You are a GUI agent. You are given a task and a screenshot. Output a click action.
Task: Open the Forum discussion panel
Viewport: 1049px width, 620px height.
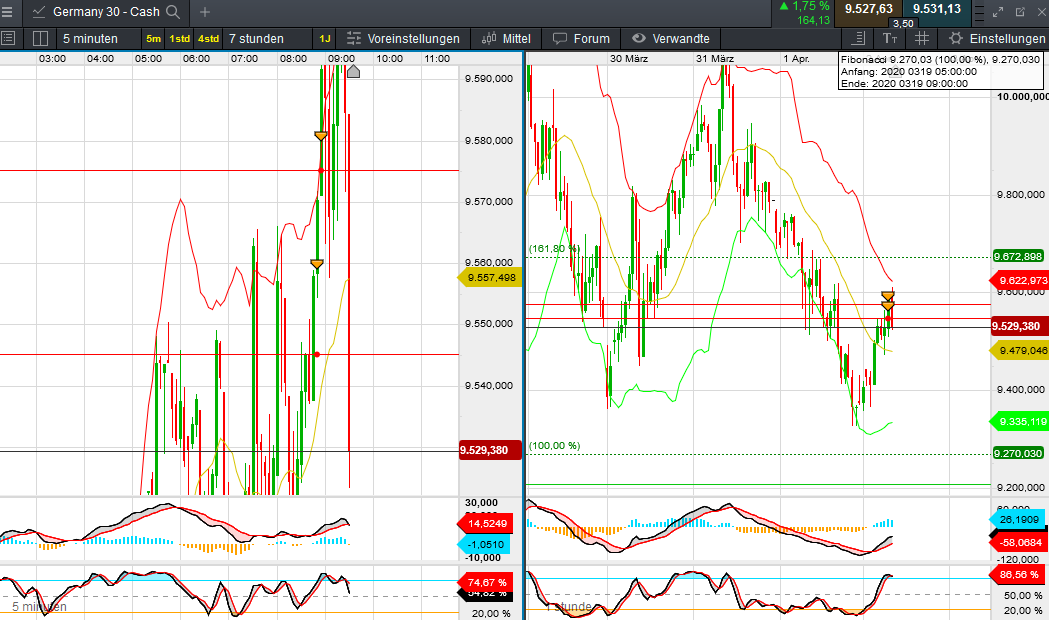click(581, 39)
